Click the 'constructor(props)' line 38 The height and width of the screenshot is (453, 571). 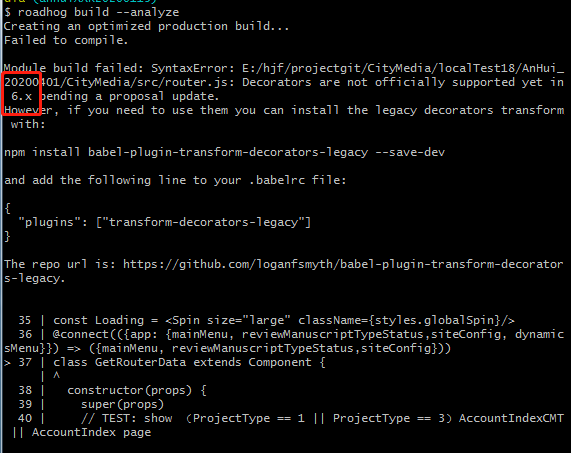coord(137,390)
